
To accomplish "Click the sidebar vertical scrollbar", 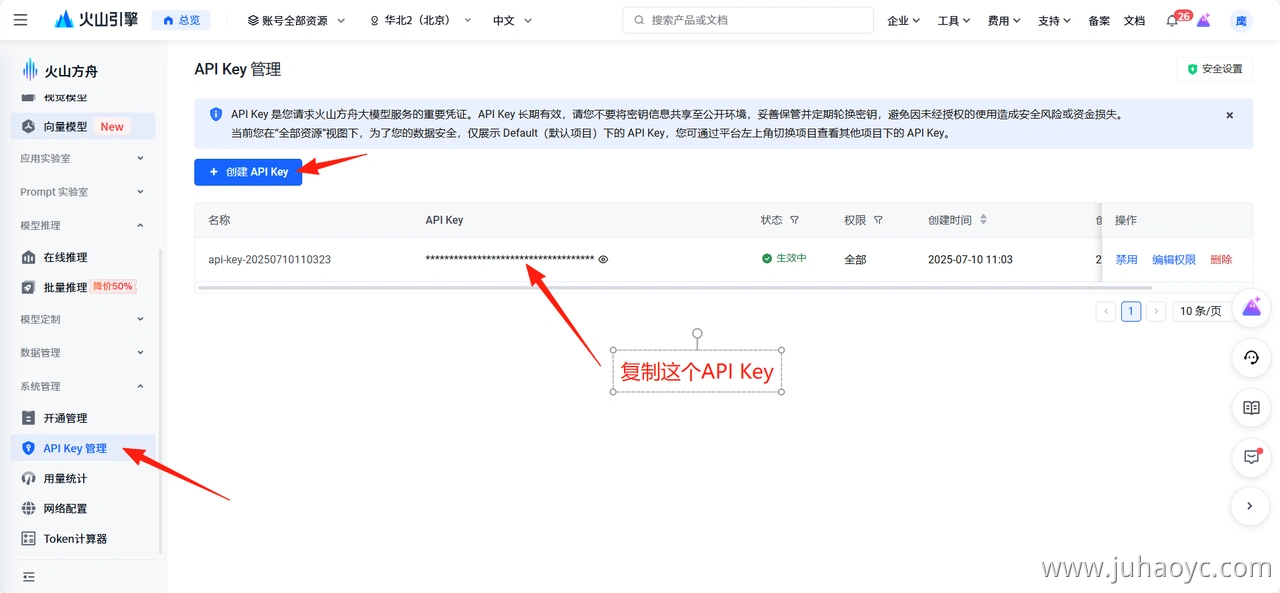I will pyautogui.click(x=160, y=400).
